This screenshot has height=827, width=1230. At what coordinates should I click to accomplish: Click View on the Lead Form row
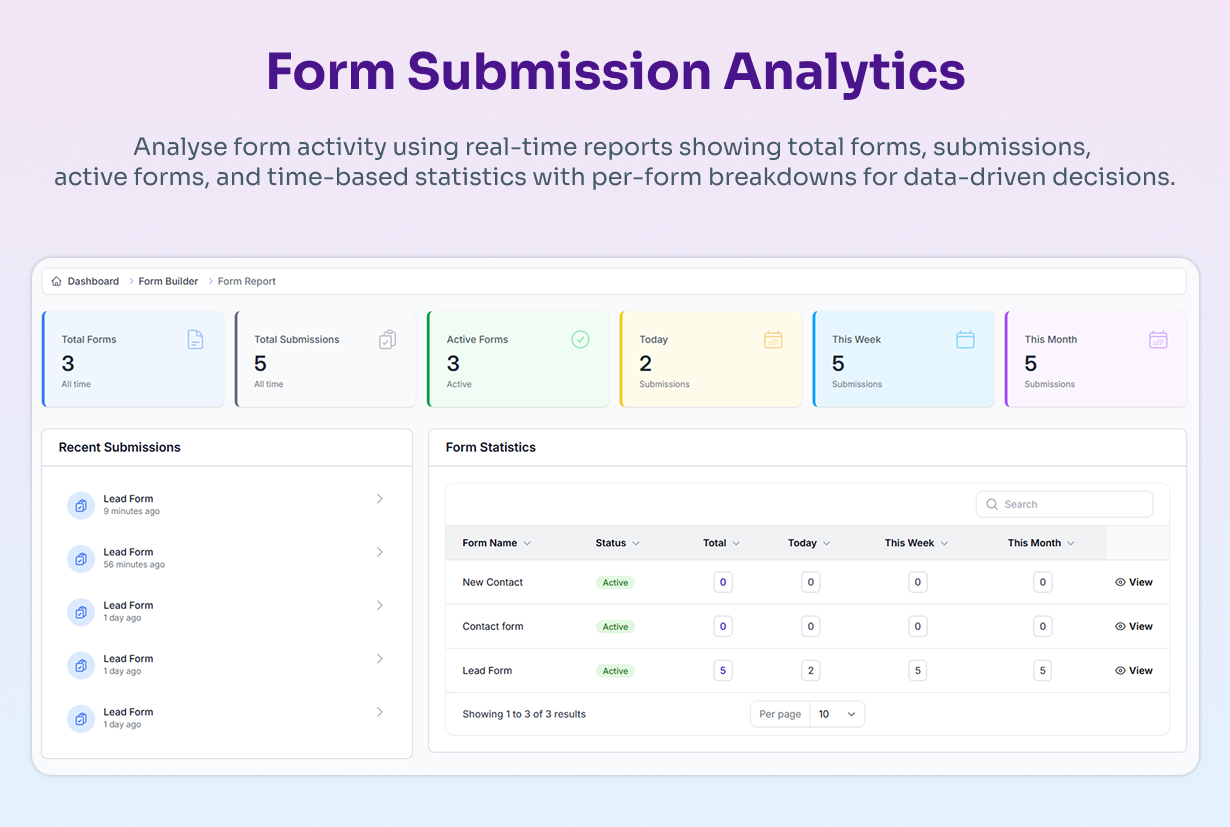click(x=1134, y=670)
